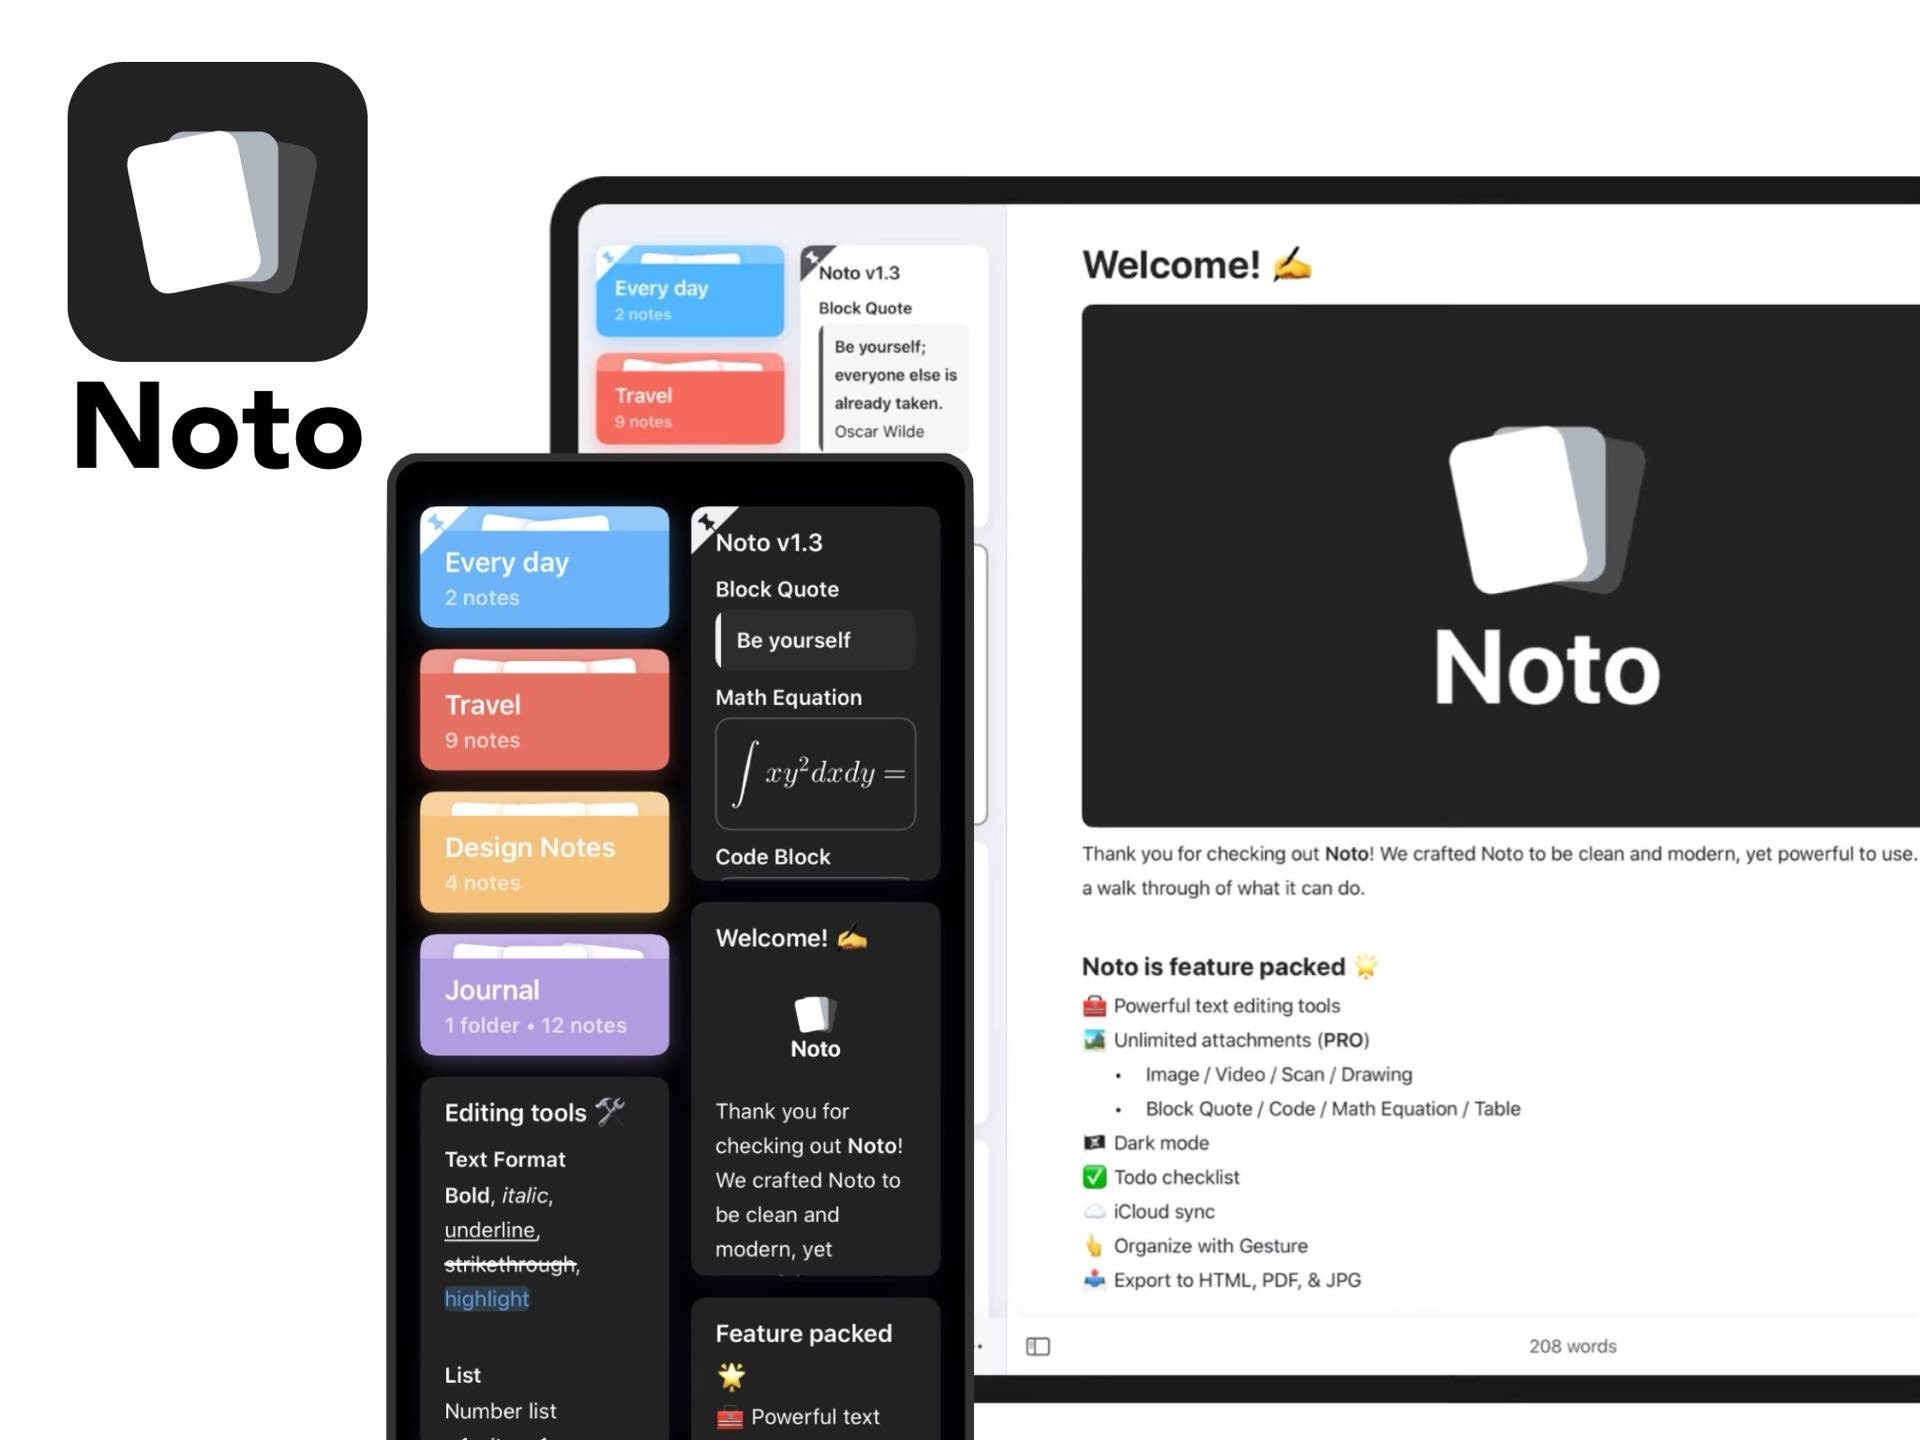This screenshot has width=1920, height=1440.
Task: Click the Export to HTML PDF icon
Action: click(1092, 1284)
